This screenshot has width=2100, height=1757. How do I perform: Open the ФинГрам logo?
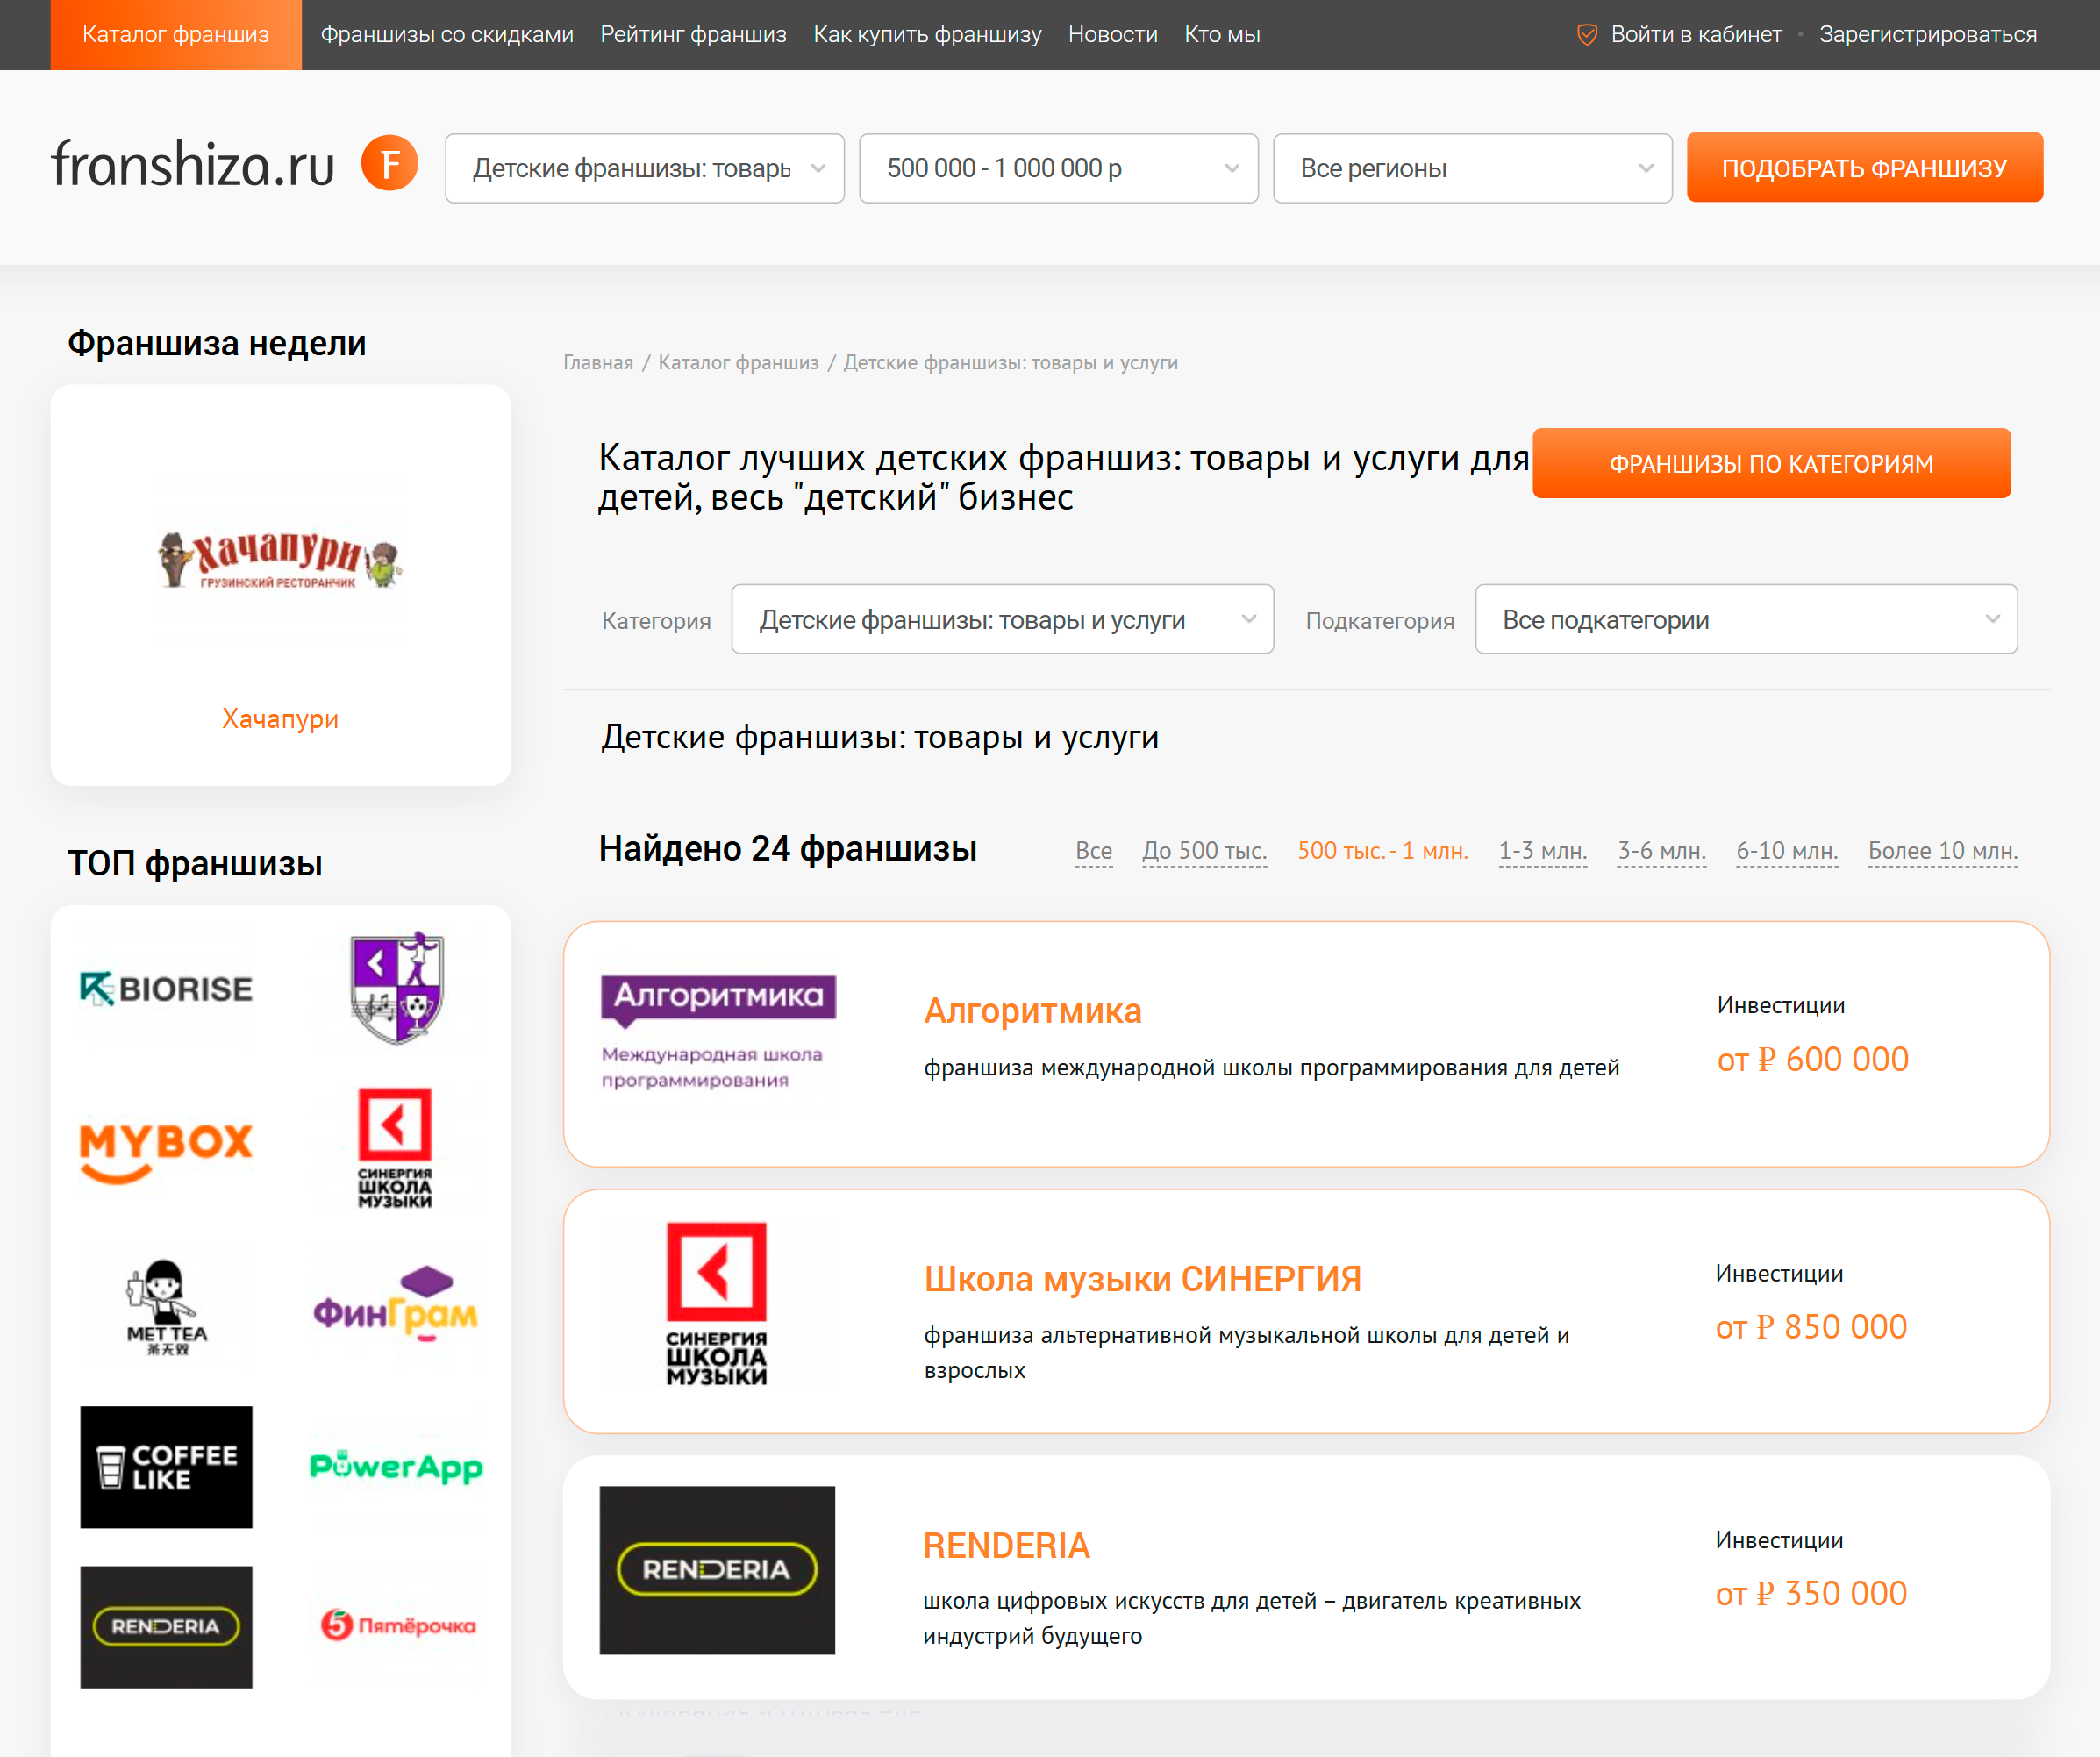click(x=396, y=1304)
